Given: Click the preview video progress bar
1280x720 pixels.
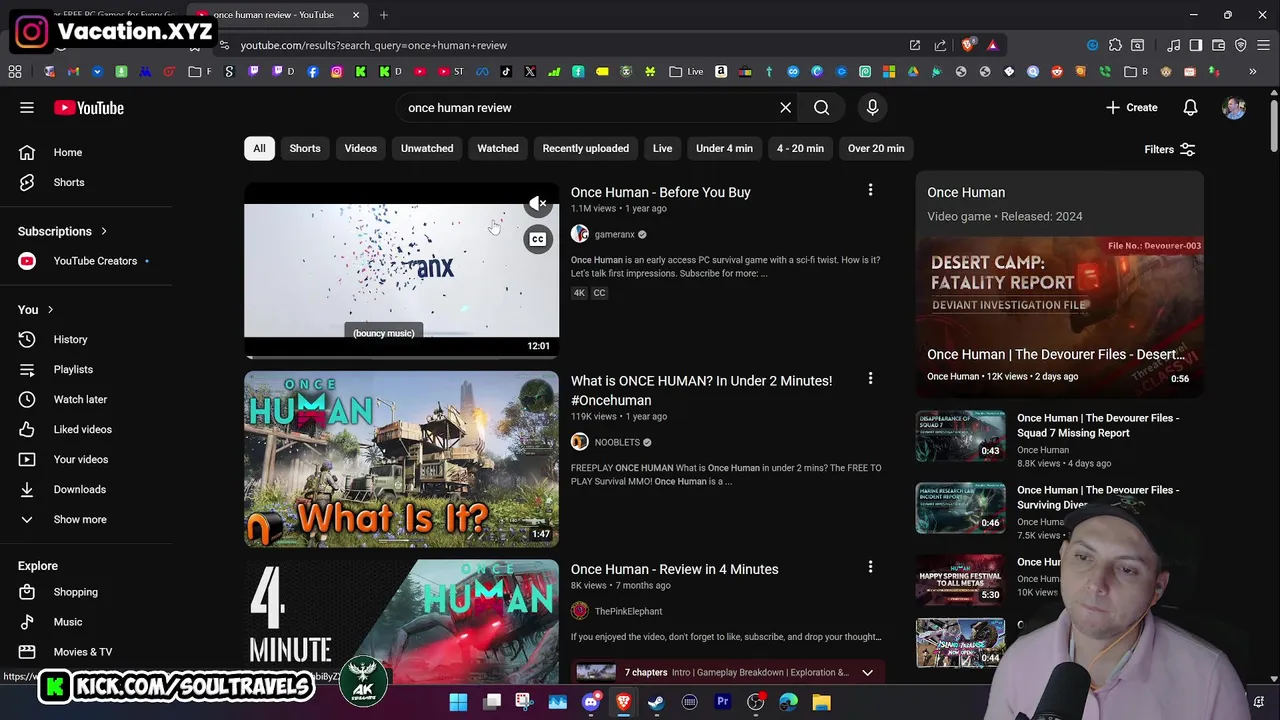Looking at the screenshot, I should coord(401,356).
